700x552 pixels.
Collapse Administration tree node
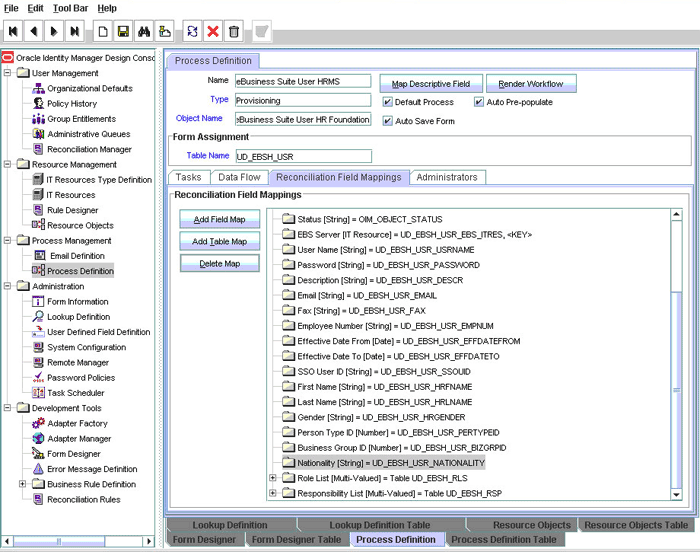click(x=8, y=286)
